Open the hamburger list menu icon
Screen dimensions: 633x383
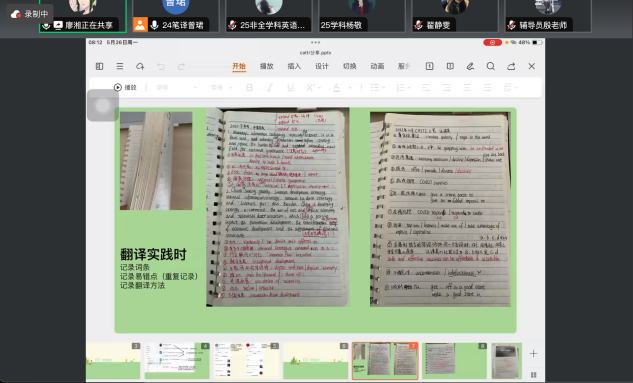coord(120,66)
